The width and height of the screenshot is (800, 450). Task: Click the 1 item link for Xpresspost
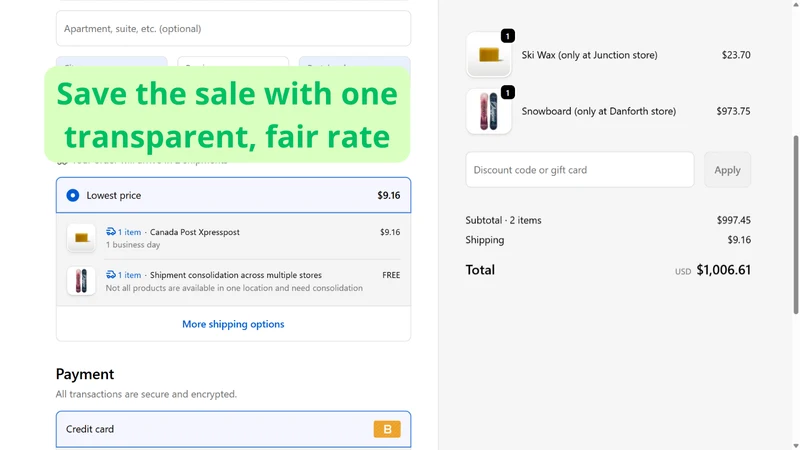pos(129,232)
